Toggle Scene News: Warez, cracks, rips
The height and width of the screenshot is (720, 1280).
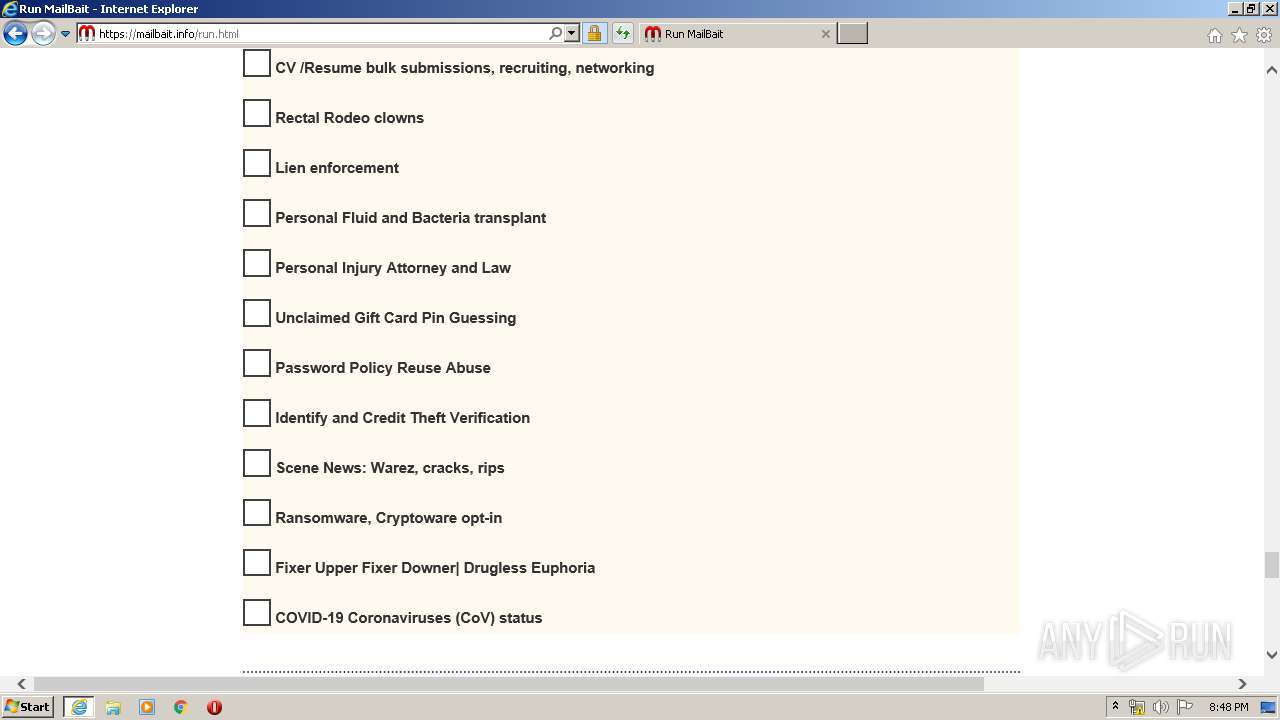[257, 463]
